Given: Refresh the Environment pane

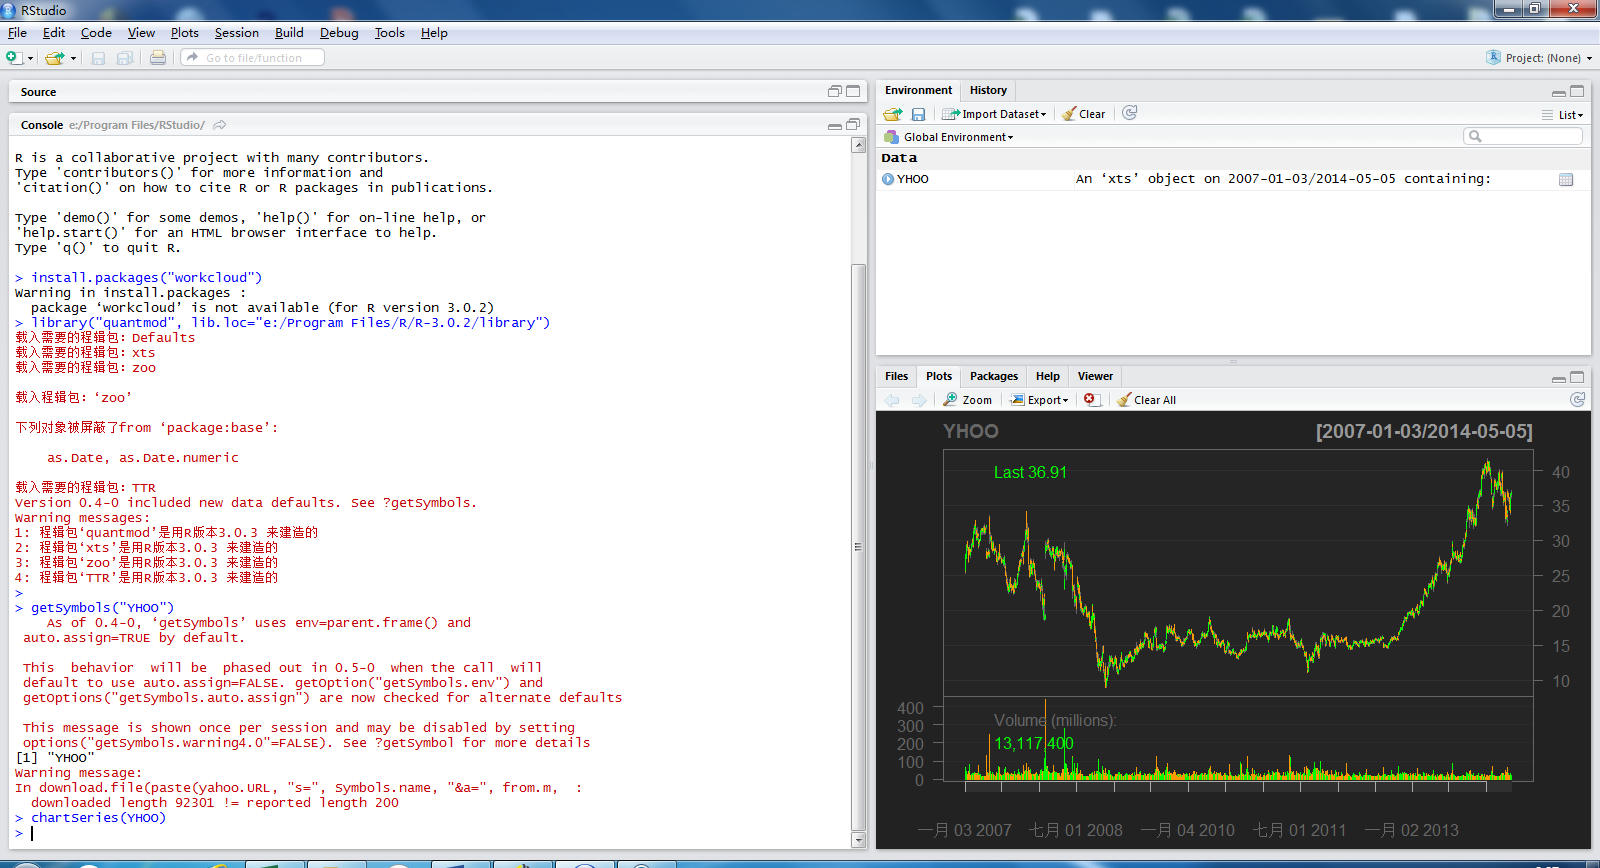Looking at the screenshot, I should 1129,113.
